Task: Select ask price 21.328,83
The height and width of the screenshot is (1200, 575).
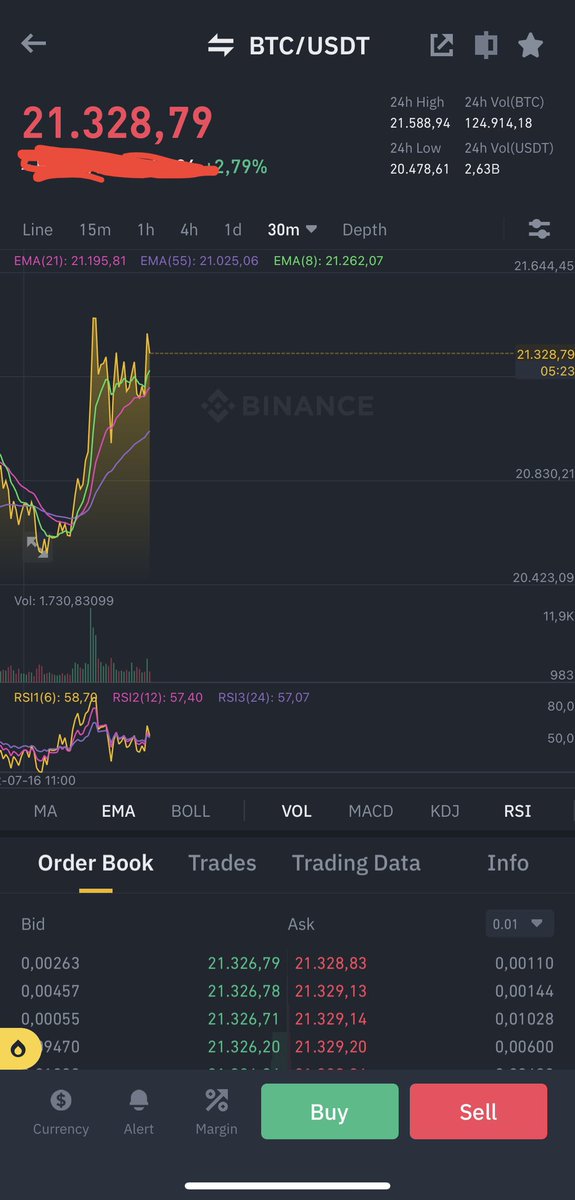Action: click(331, 964)
